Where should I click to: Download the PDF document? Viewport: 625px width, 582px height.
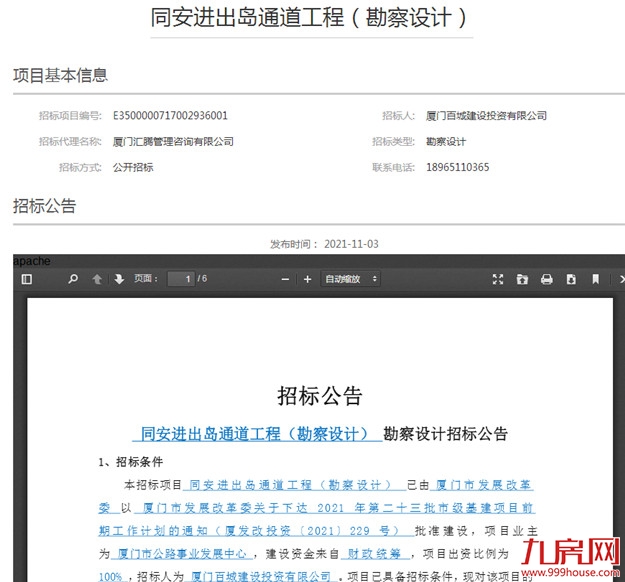coord(571,279)
